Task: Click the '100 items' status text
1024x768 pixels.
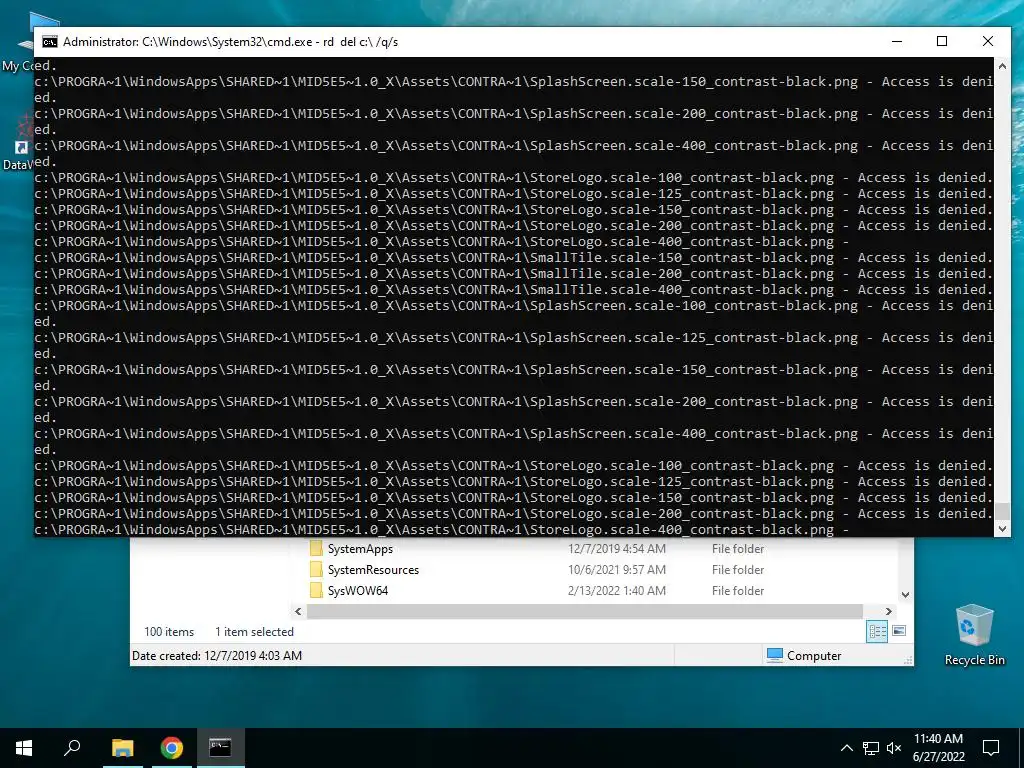Action: (x=169, y=632)
